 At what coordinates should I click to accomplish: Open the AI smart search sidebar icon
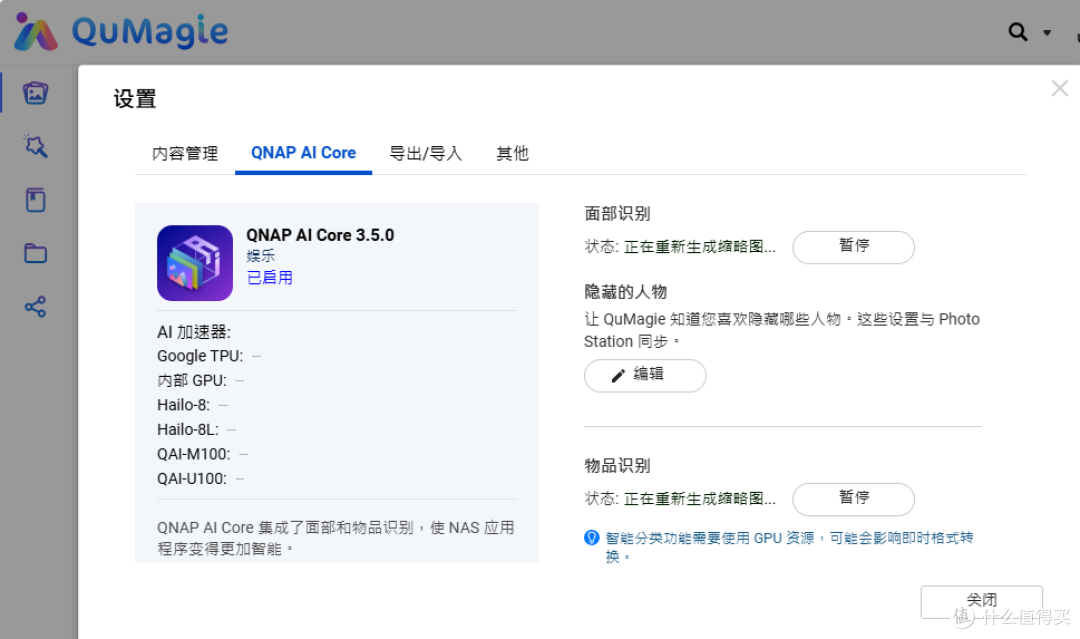[x=35, y=146]
